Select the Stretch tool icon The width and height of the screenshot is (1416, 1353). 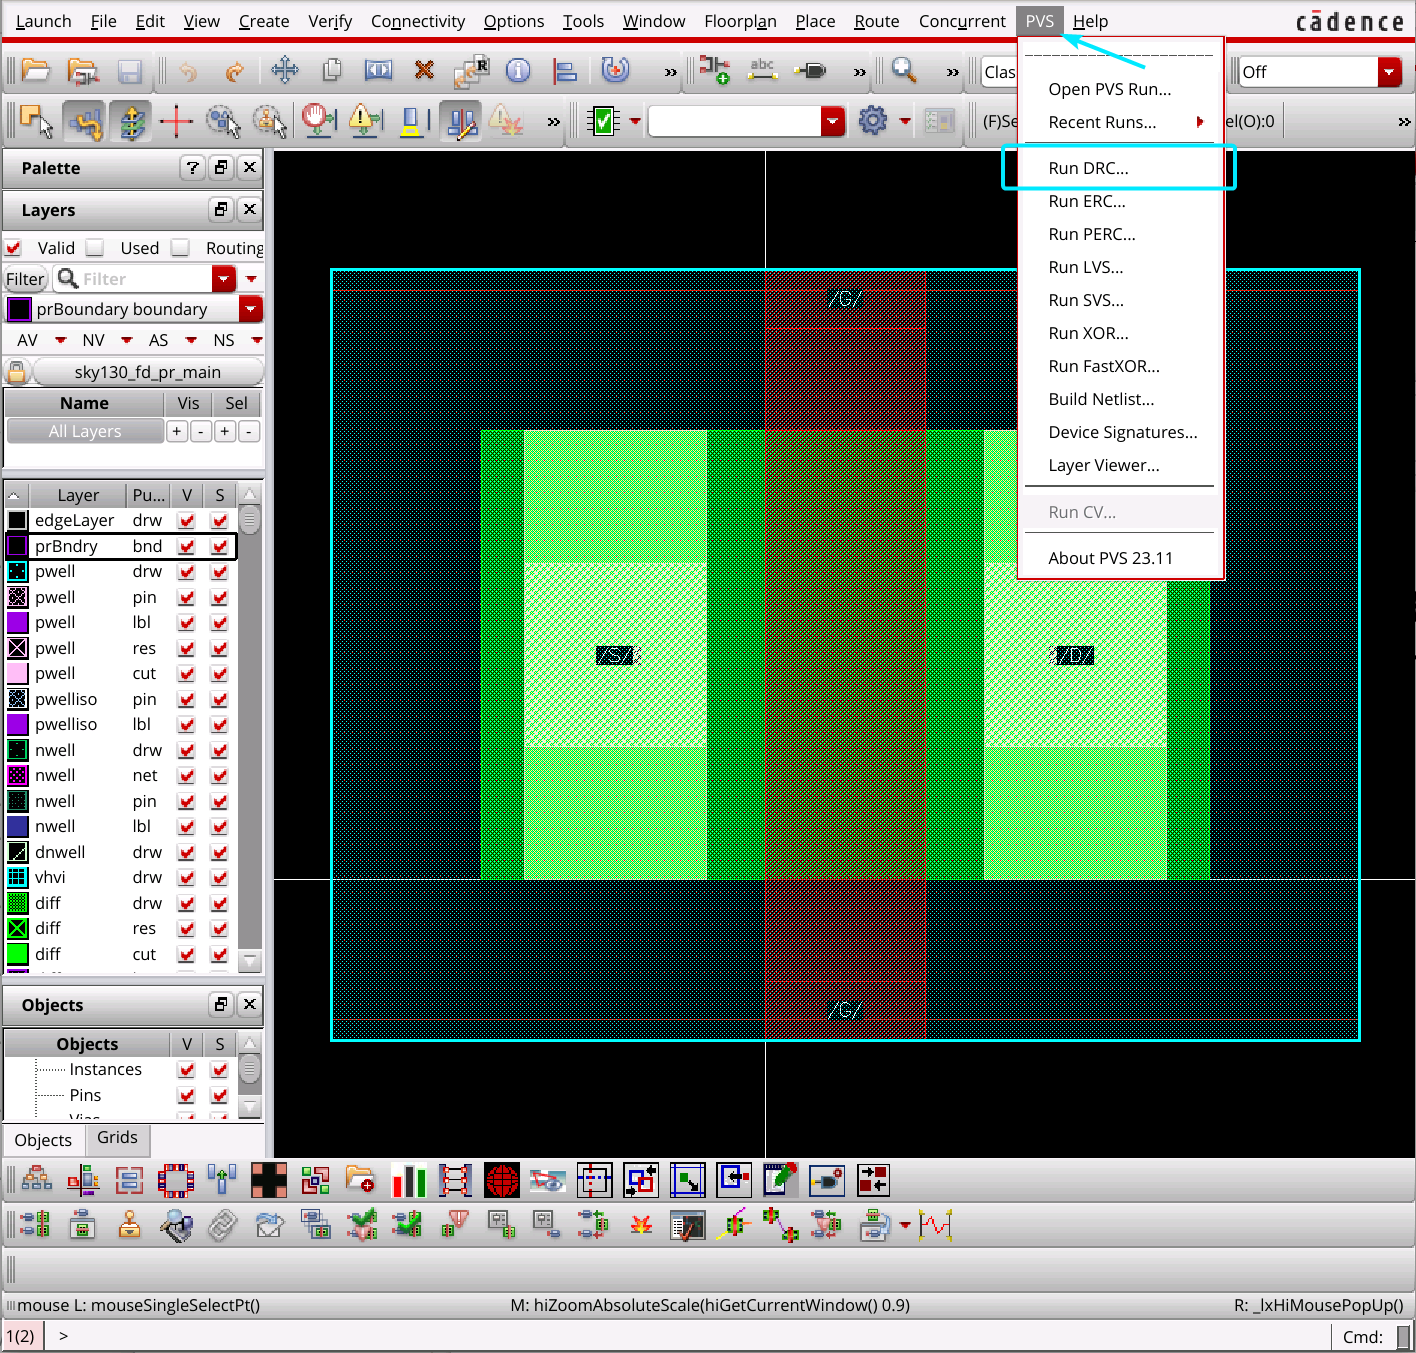pos(378,70)
